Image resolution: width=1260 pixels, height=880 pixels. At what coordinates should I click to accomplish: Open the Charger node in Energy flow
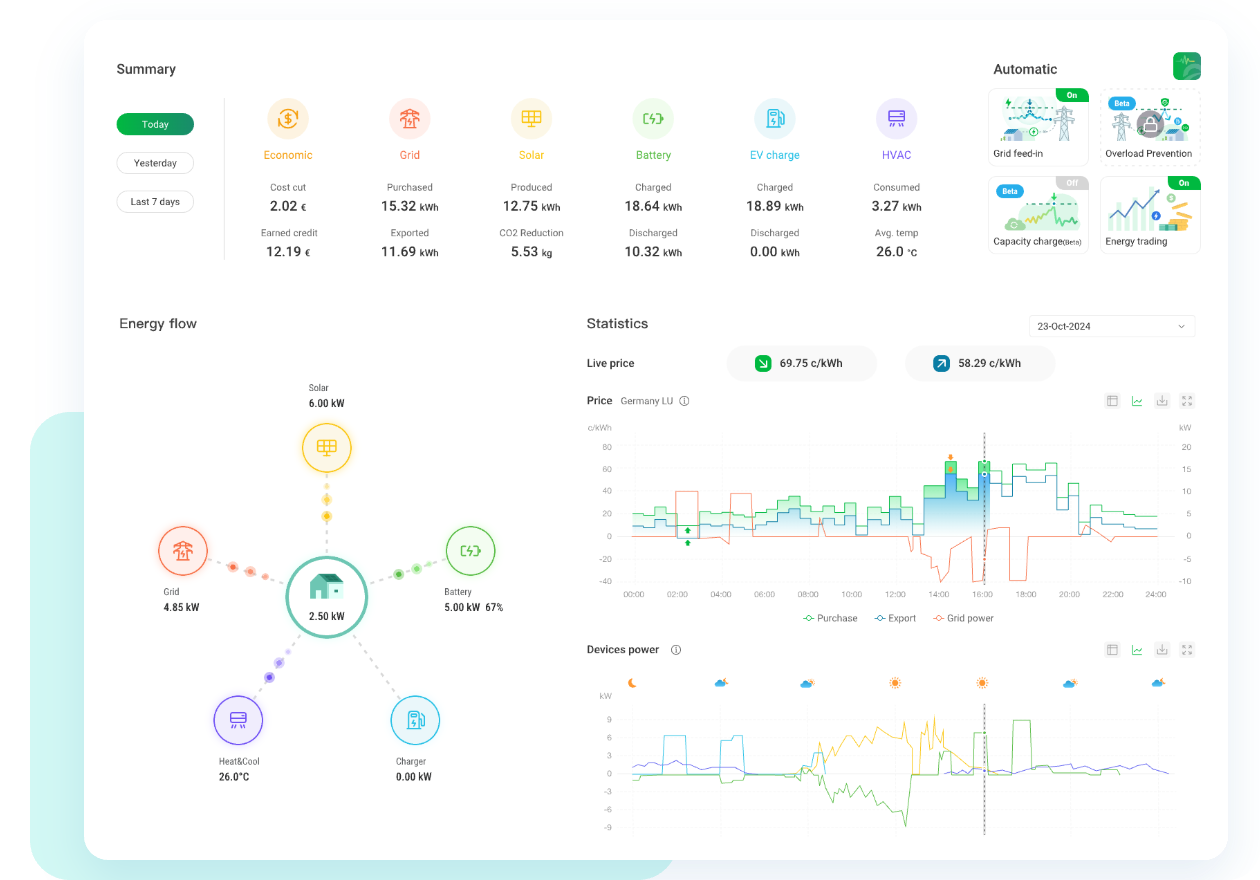pos(414,720)
